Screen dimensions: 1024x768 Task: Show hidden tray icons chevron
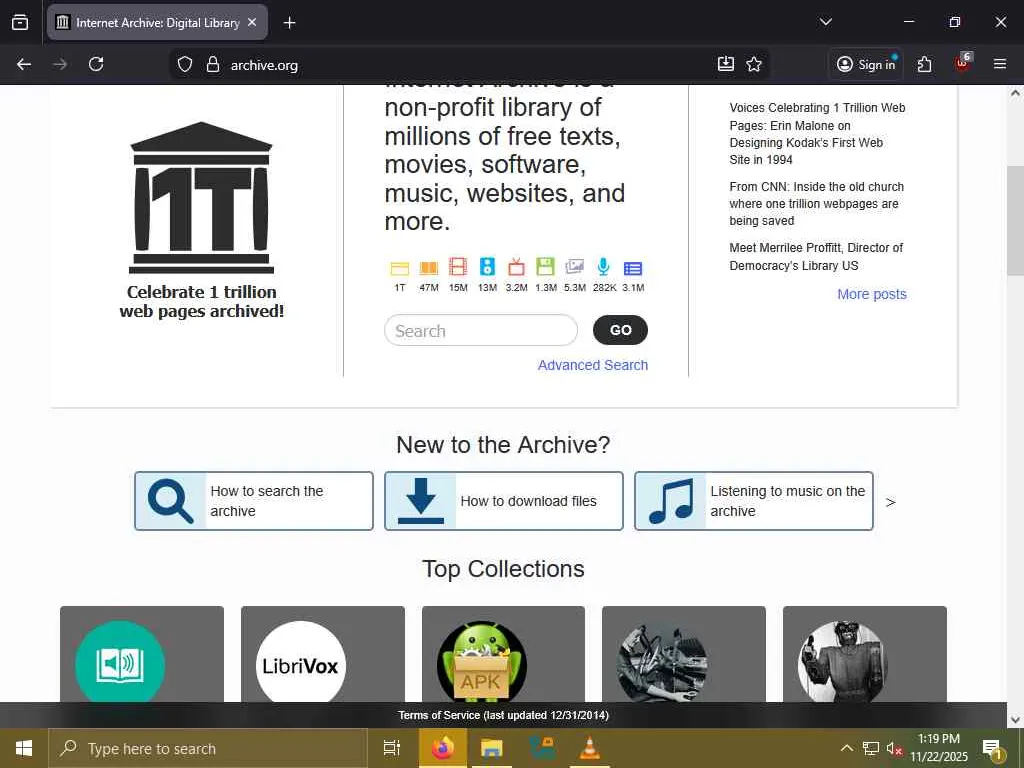pyautogui.click(x=846, y=748)
